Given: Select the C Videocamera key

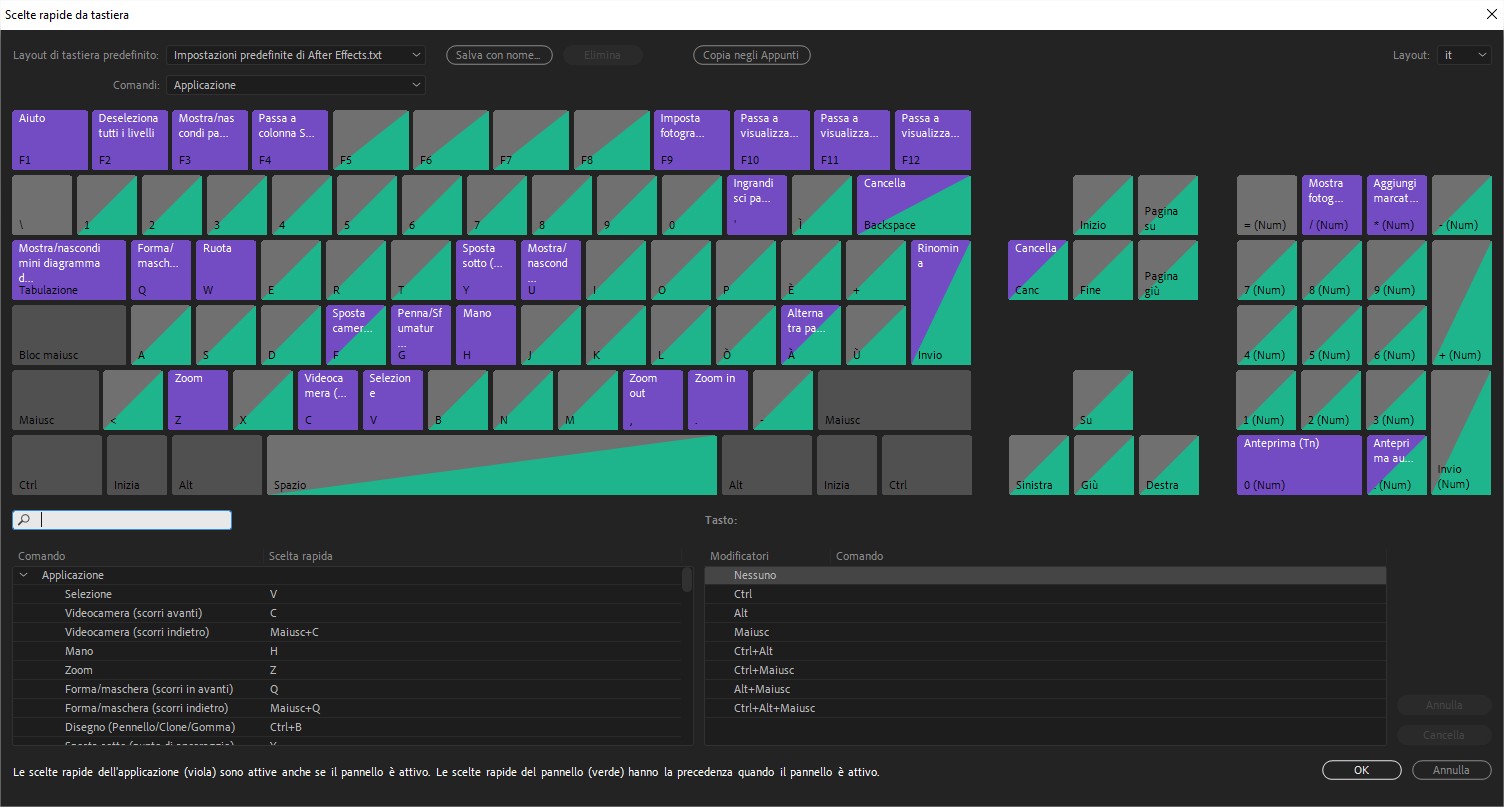Looking at the screenshot, I should coord(328,400).
